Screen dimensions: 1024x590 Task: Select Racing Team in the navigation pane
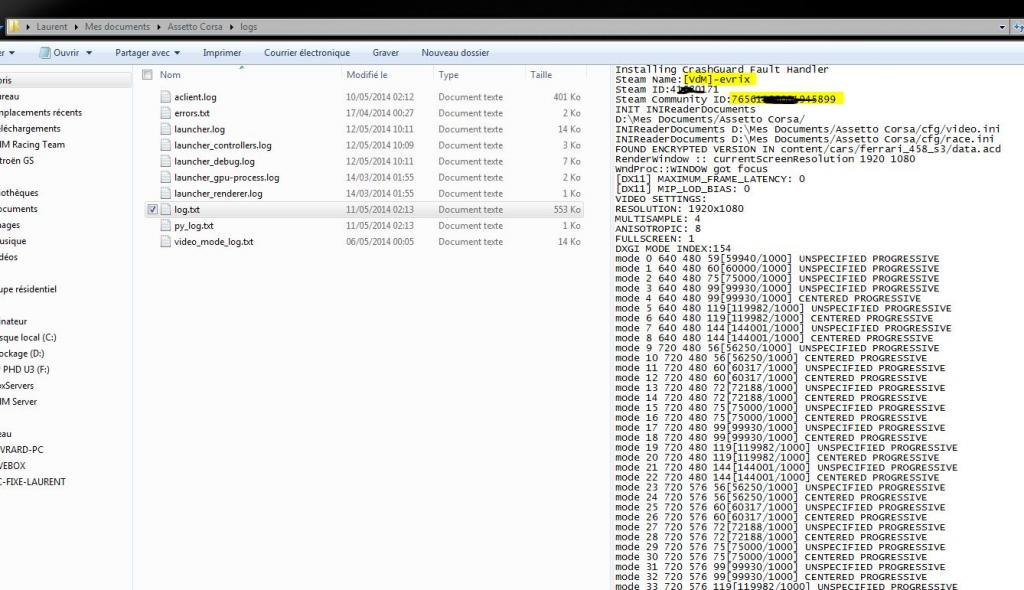click(33, 144)
